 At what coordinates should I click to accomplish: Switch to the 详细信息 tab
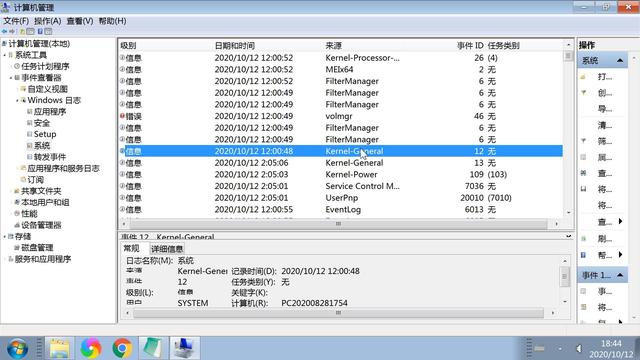(x=167, y=249)
